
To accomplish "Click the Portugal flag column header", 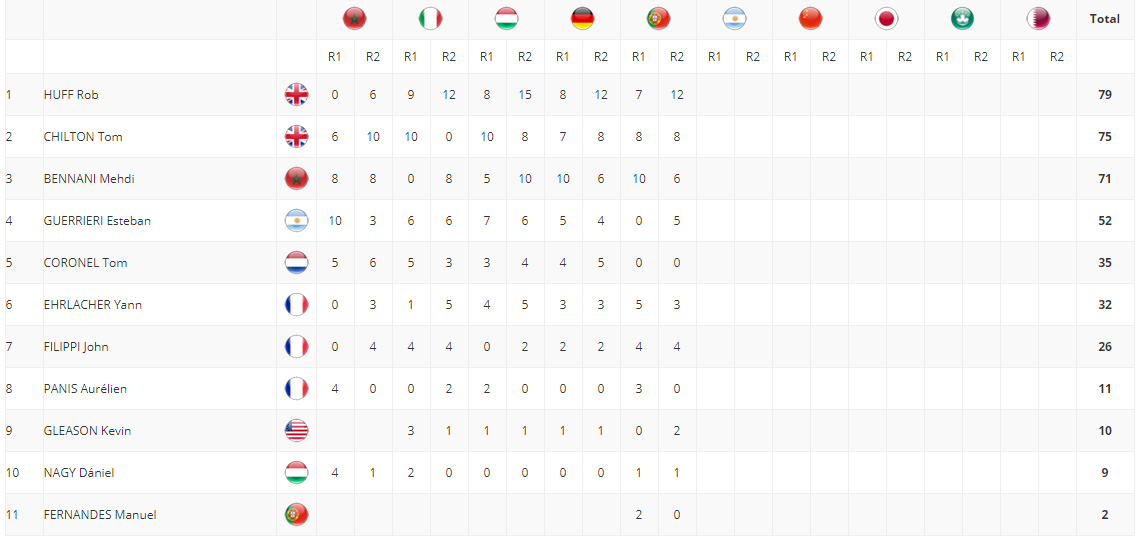I will pyautogui.click(x=658, y=19).
